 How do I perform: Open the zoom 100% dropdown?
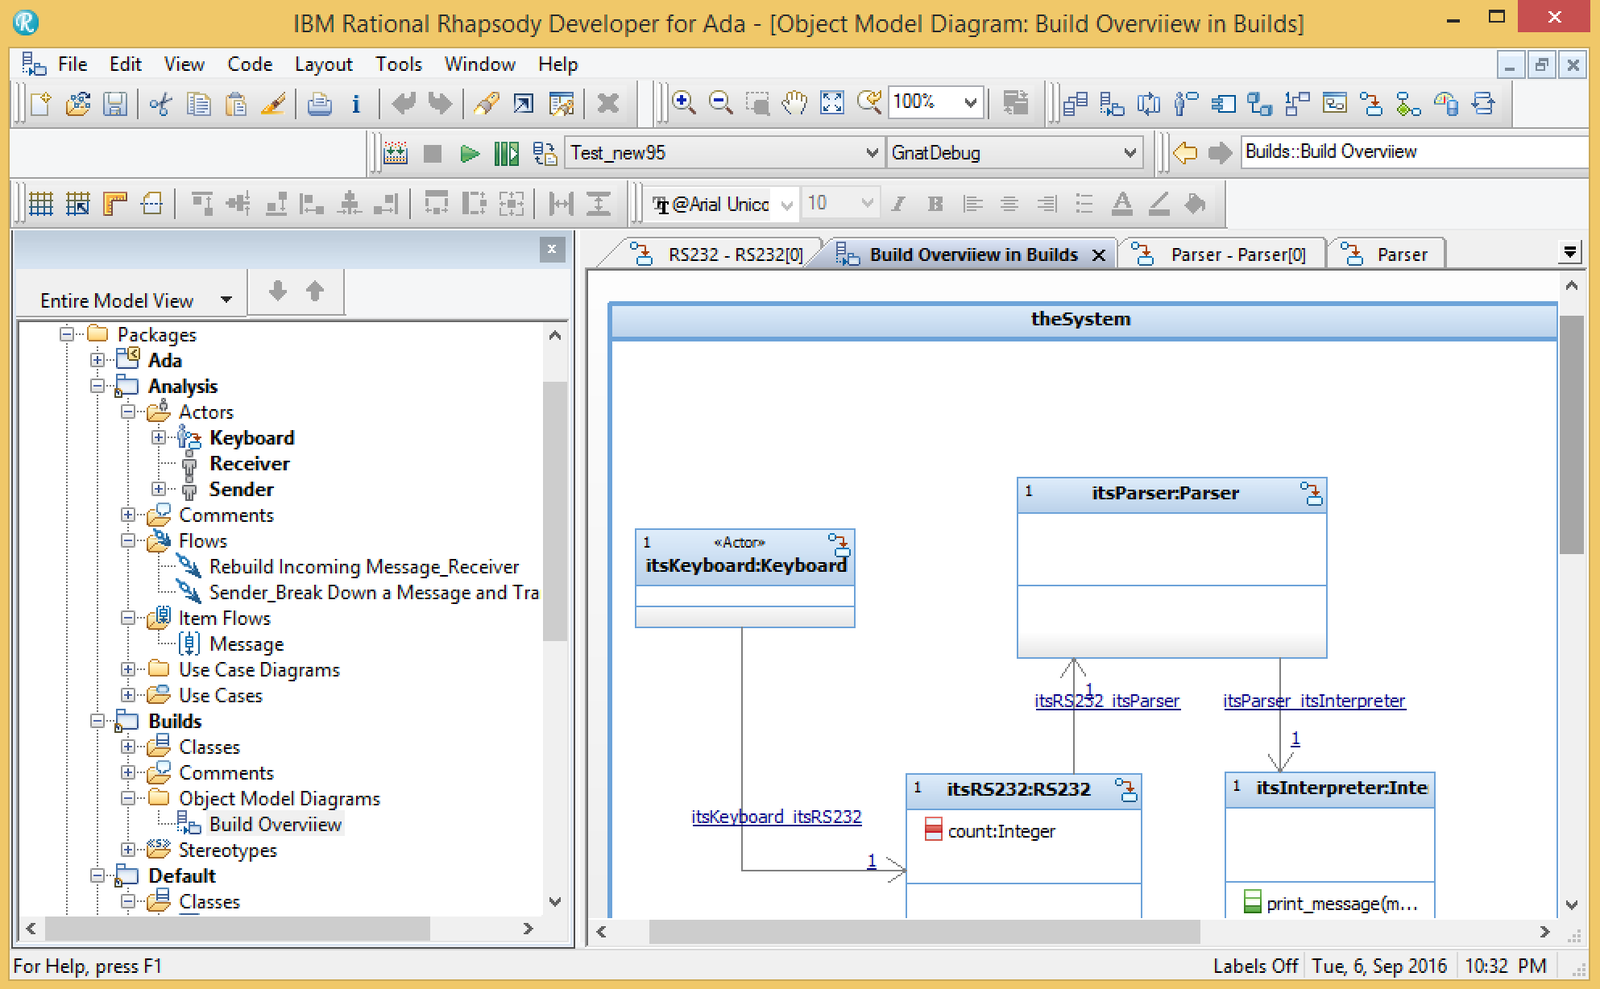pyautogui.click(x=969, y=102)
